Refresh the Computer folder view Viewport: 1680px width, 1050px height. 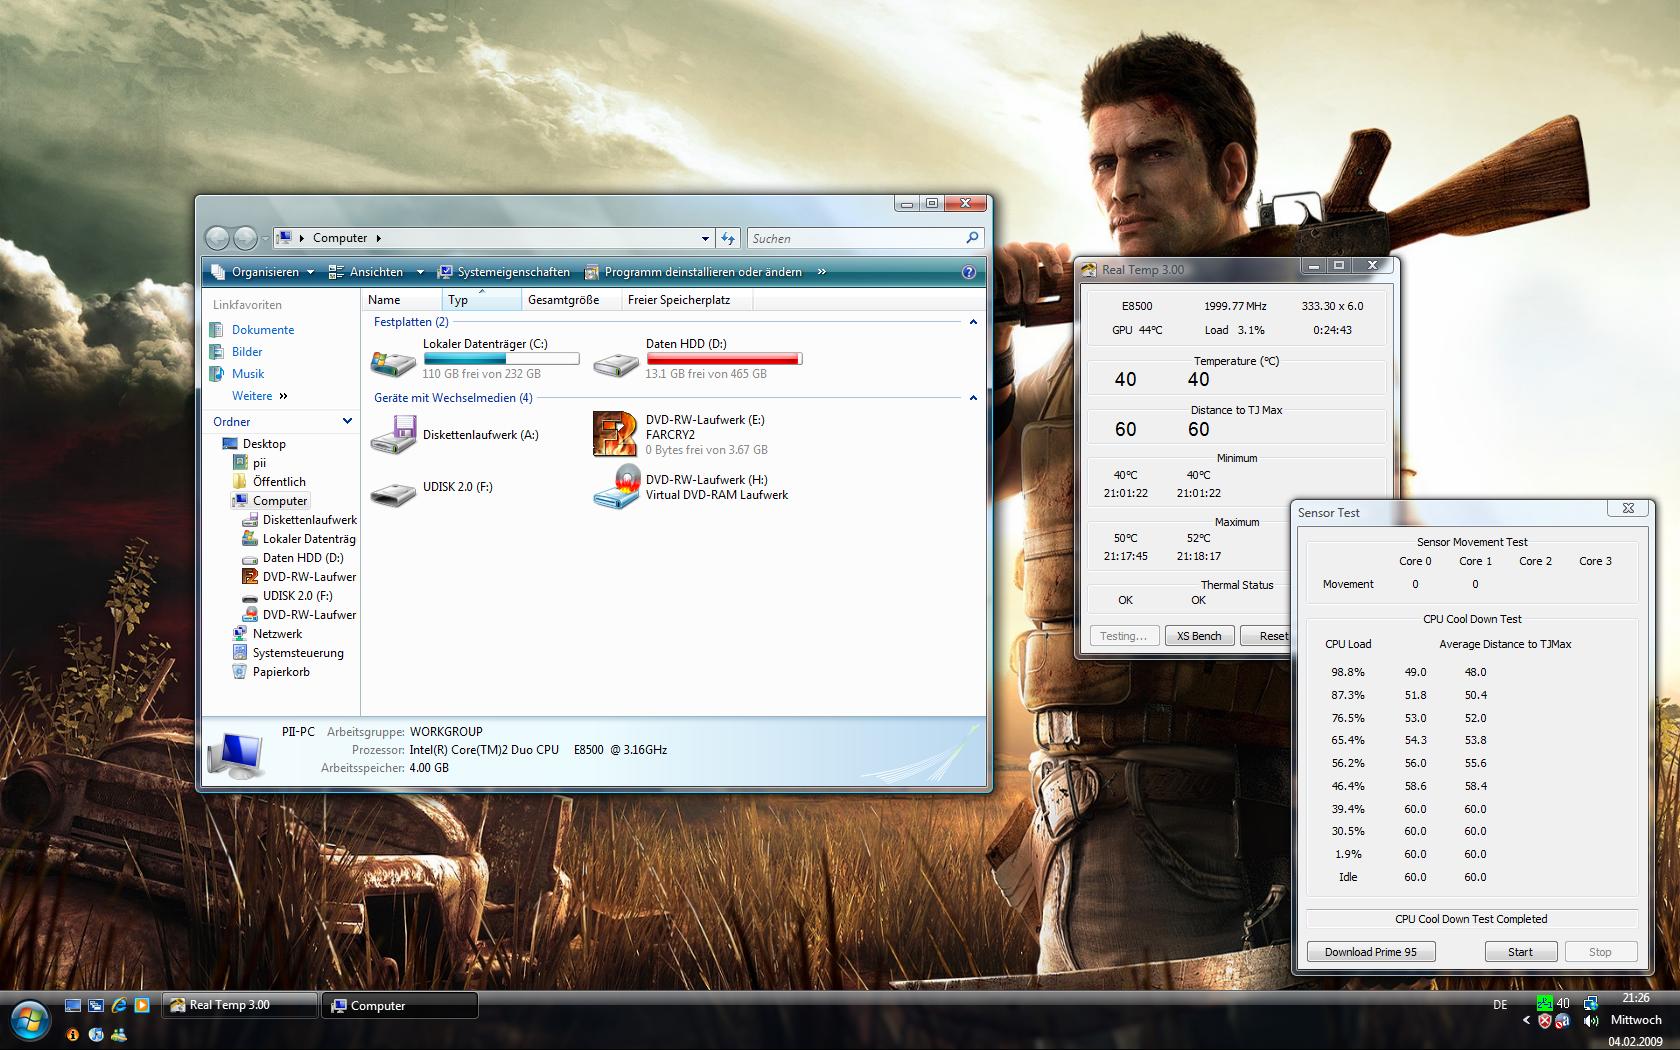(x=728, y=238)
